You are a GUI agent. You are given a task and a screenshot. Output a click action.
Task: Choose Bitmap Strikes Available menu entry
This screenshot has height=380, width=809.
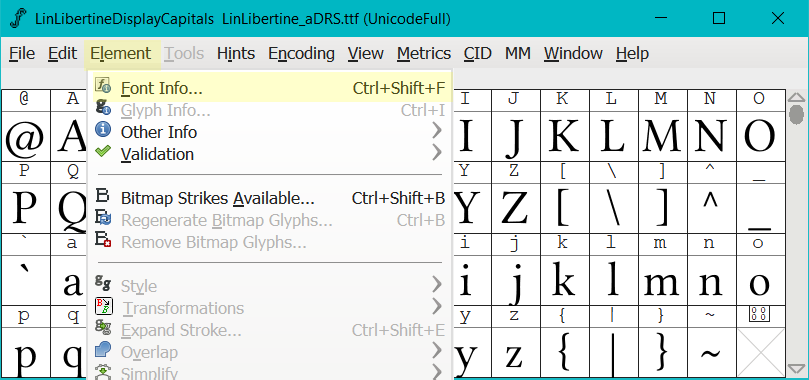[270, 198]
